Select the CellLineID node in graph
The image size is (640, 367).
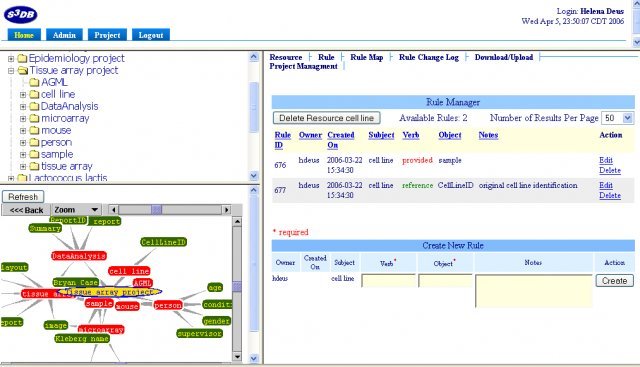click(x=163, y=242)
